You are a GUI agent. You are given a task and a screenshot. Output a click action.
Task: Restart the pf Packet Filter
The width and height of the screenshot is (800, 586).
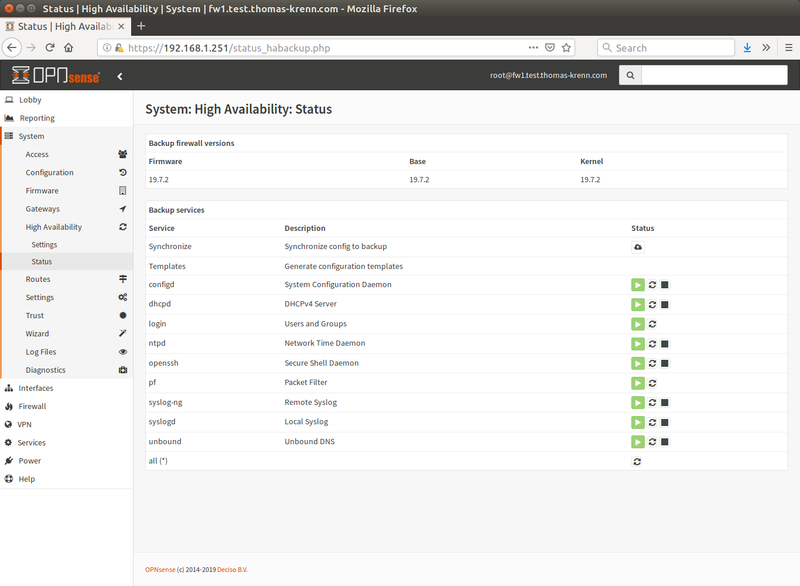(652, 383)
